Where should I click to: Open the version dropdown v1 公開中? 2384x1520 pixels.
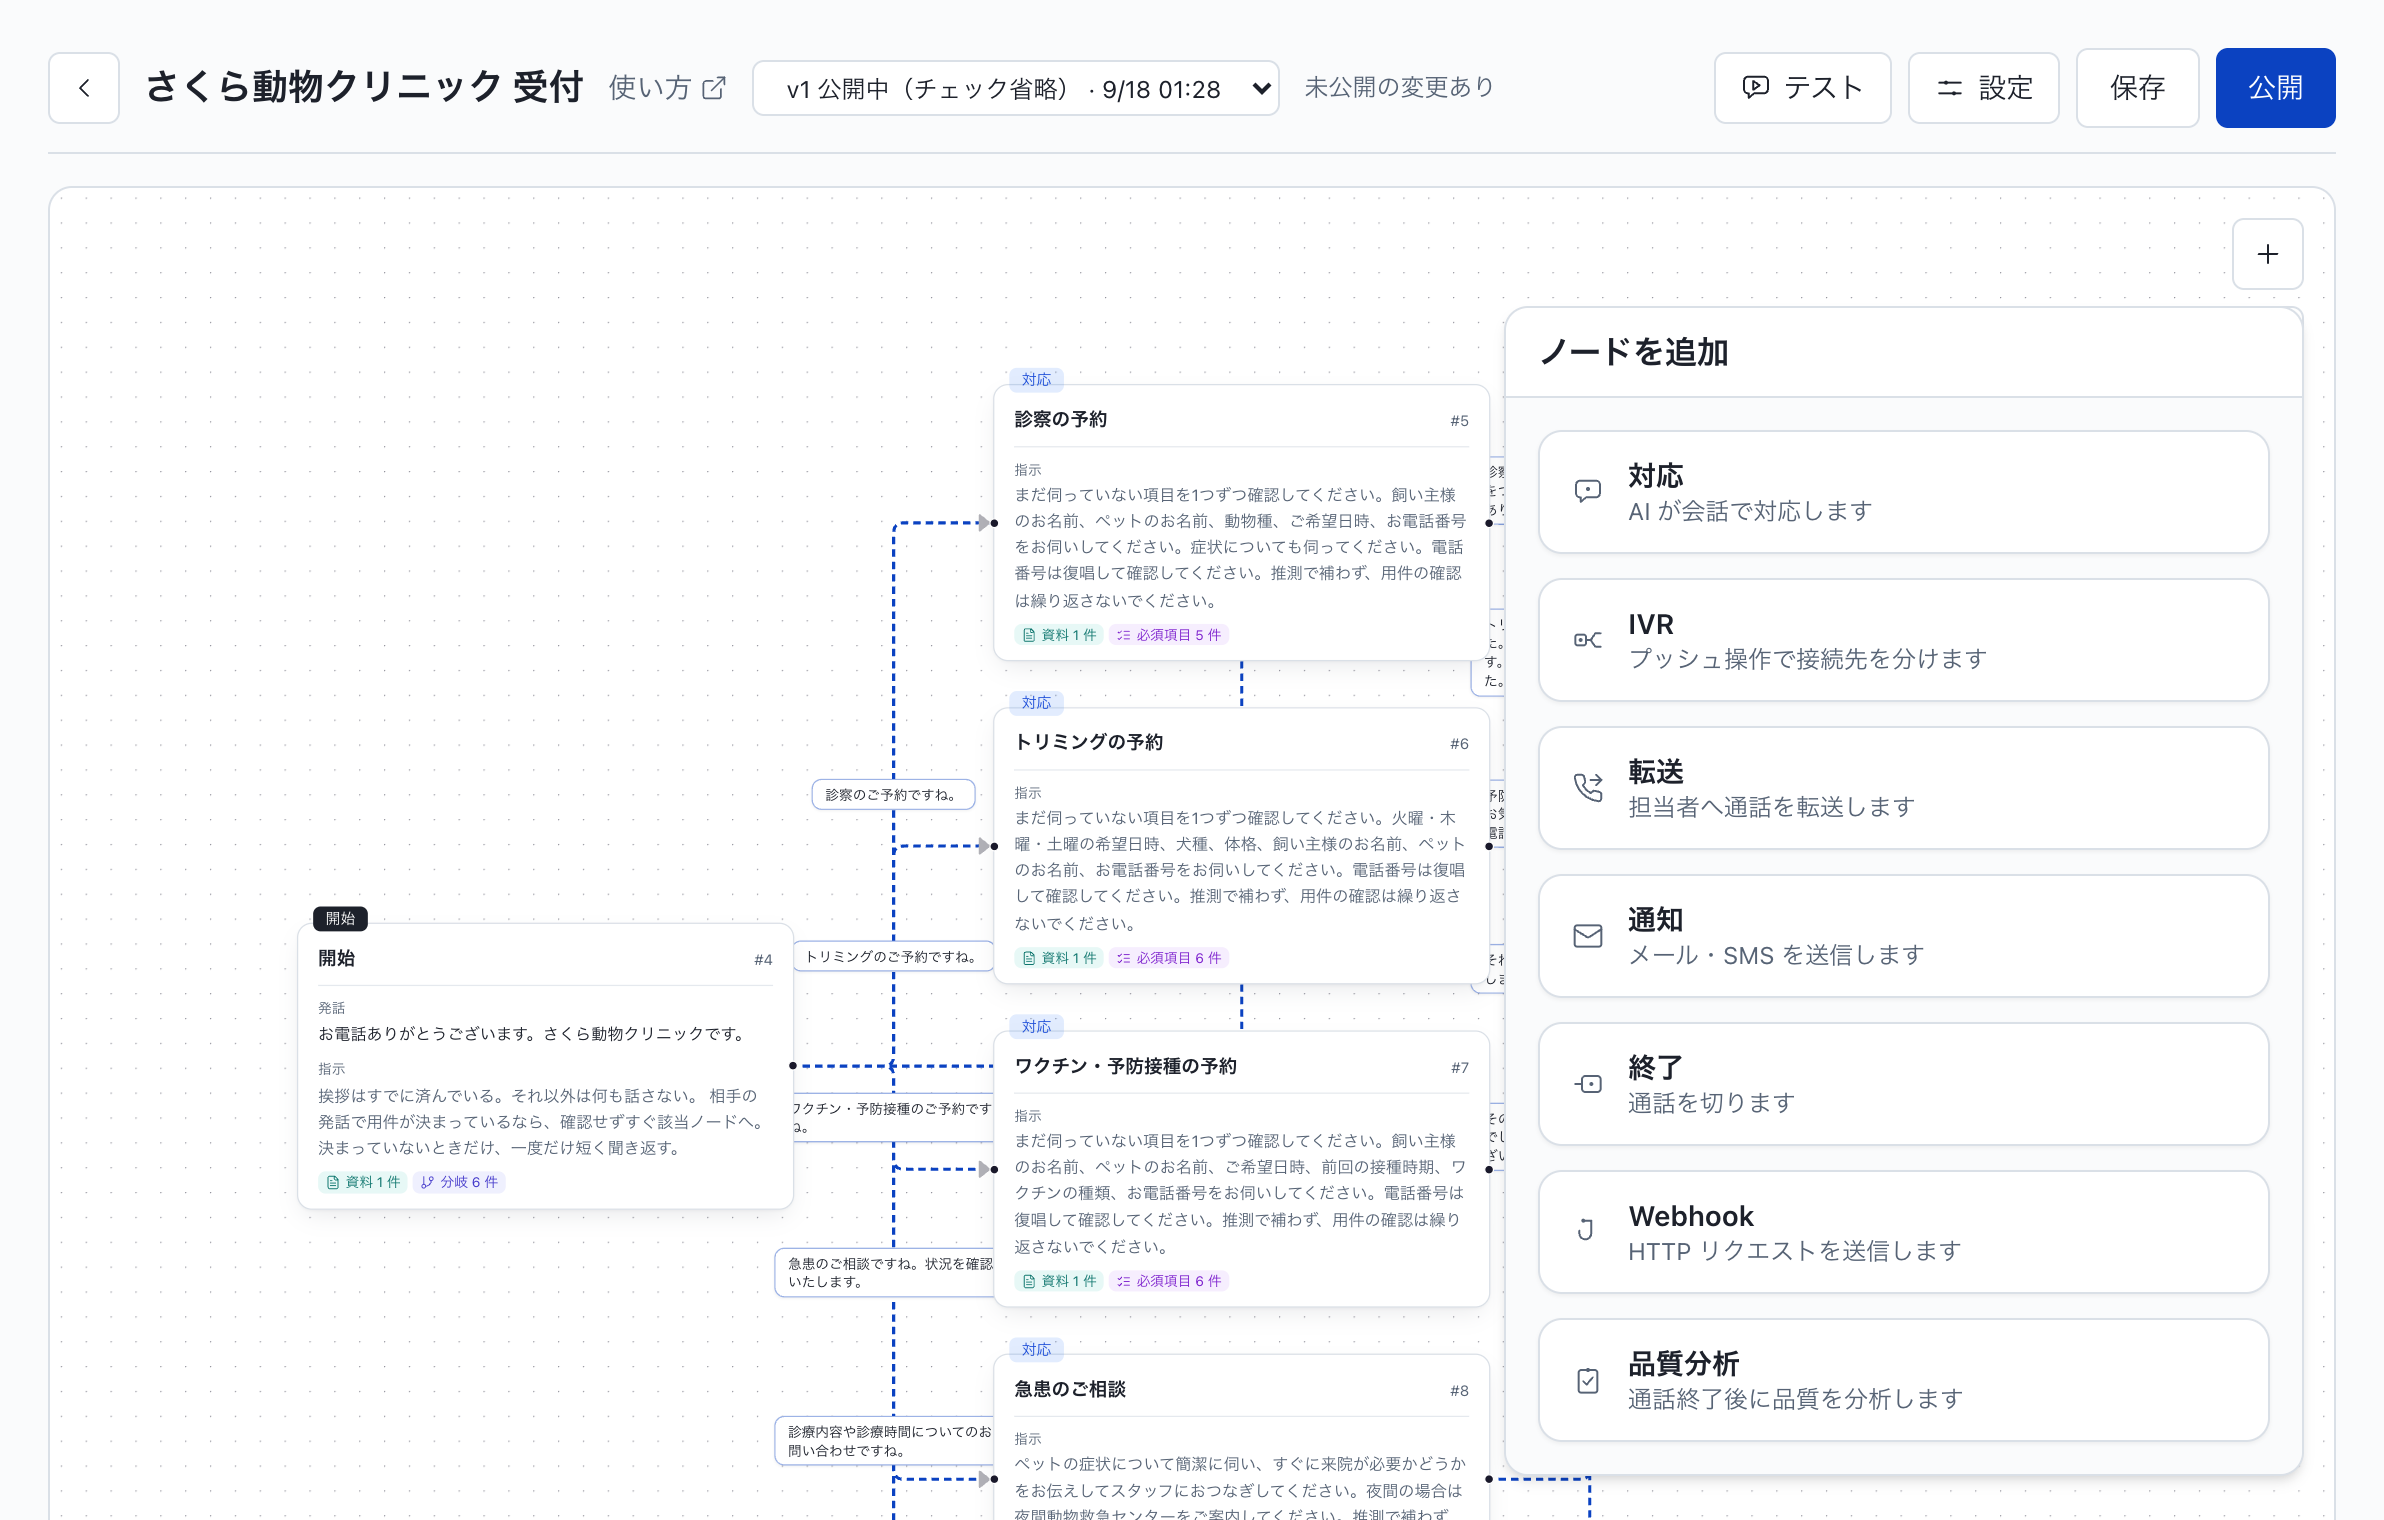(x=1015, y=88)
